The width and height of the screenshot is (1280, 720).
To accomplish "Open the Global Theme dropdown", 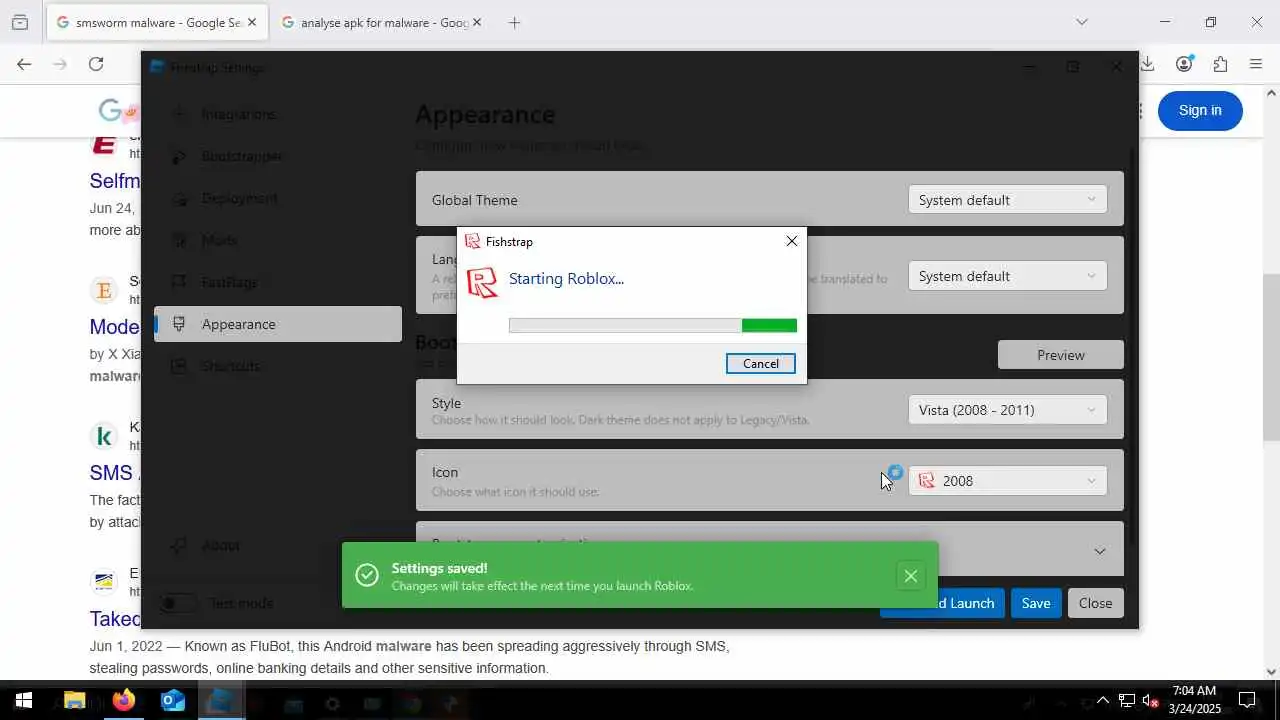I will (x=1007, y=200).
